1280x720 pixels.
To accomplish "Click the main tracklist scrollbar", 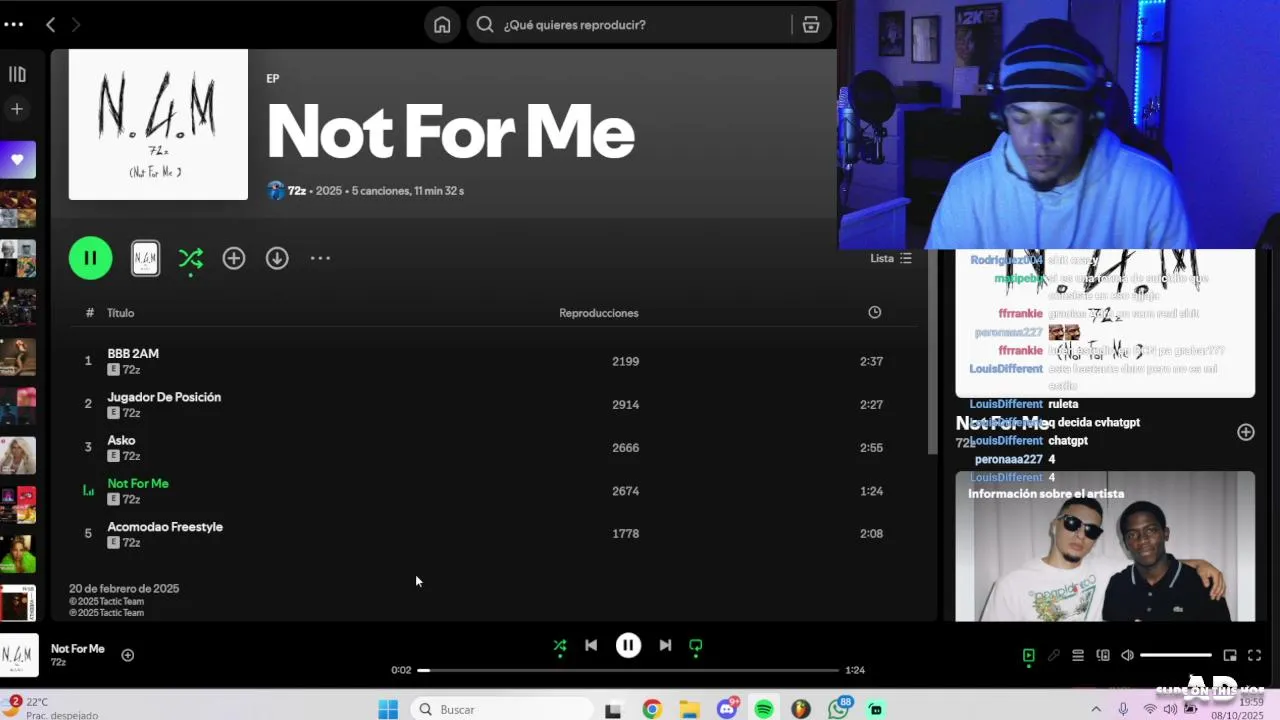I will (x=932, y=350).
